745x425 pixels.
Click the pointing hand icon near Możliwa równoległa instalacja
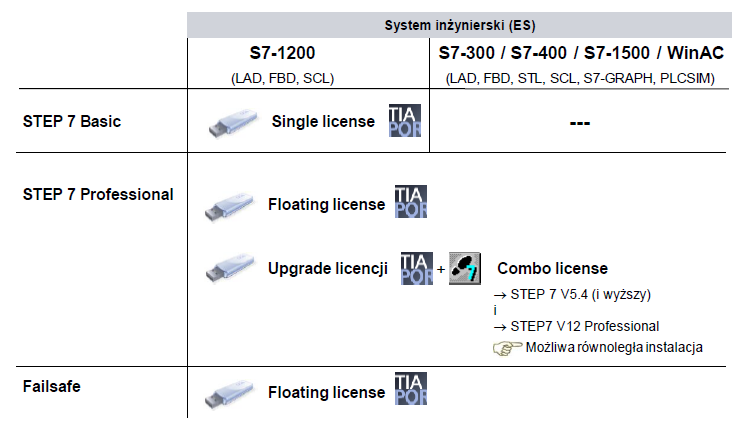tap(506, 347)
